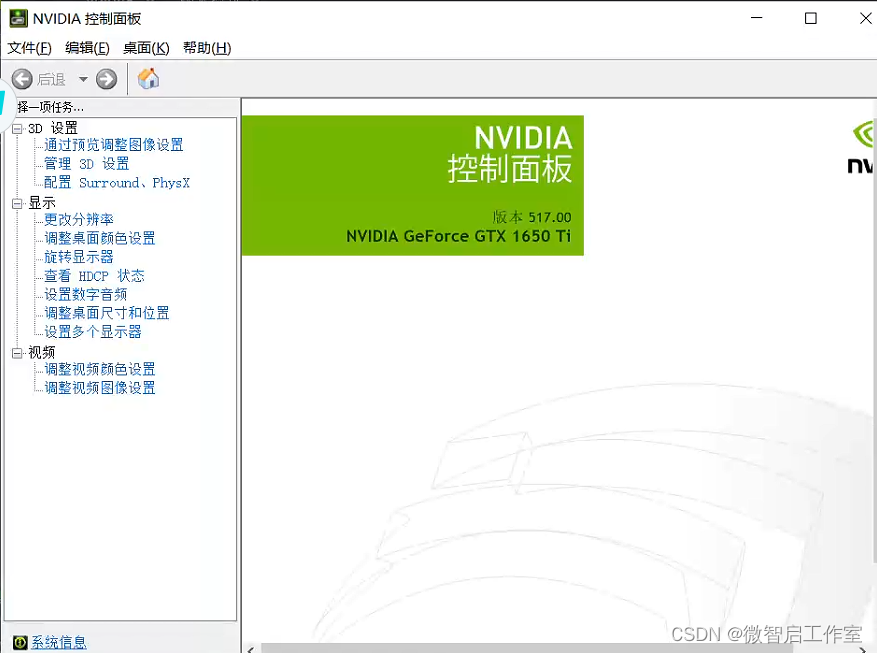Screen dimensions: 877x653
Task: Select 查看 HDCP 状态
Action: (x=94, y=276)
